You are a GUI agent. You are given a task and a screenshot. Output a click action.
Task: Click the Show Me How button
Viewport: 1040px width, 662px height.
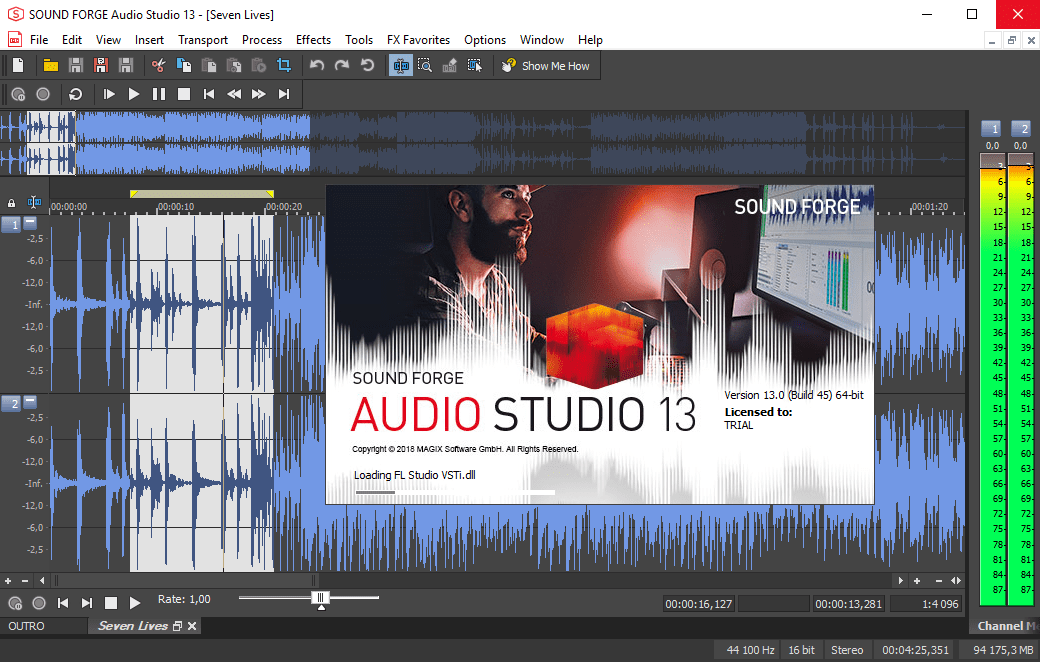pos(546,66)
